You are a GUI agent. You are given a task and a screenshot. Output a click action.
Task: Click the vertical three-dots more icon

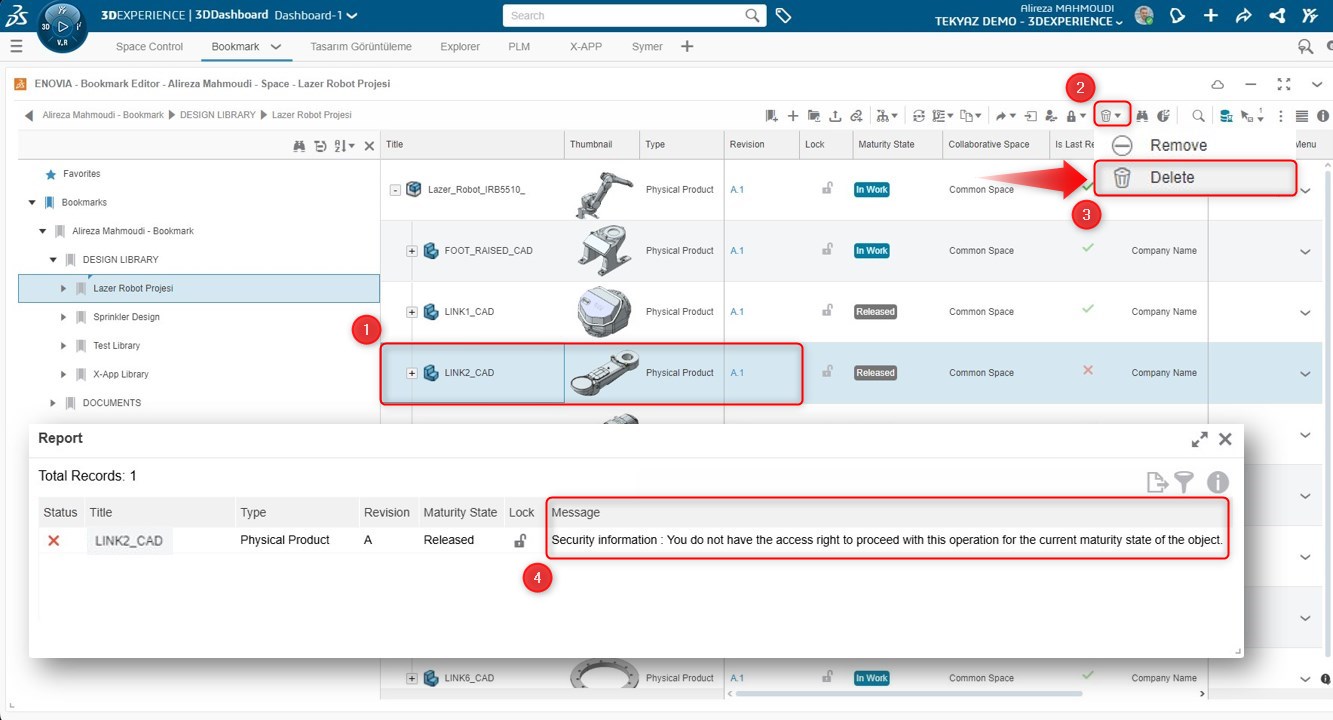(1281, 116)
